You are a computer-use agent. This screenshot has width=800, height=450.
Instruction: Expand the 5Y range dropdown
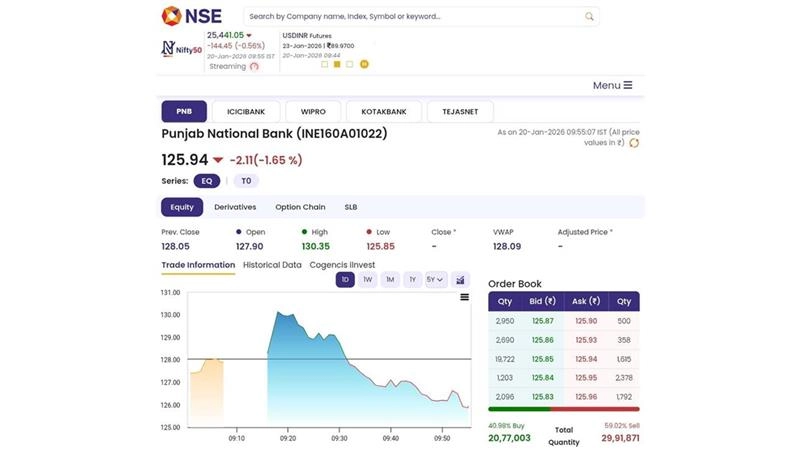[435, 280]
